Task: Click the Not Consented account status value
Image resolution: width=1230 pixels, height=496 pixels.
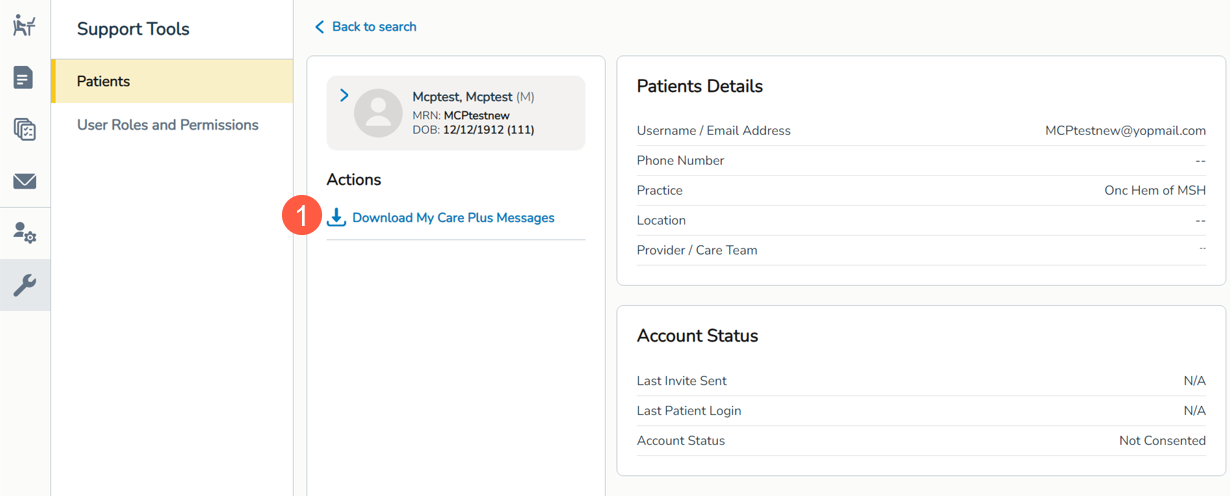Action: pos(1162,441)
